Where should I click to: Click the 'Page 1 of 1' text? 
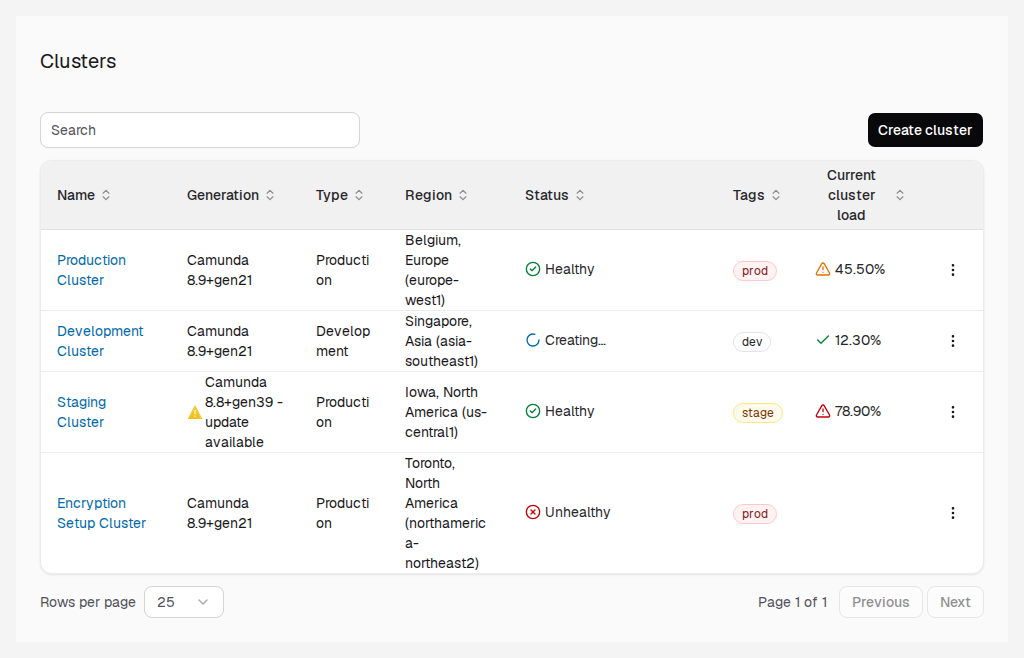point(793,603)
